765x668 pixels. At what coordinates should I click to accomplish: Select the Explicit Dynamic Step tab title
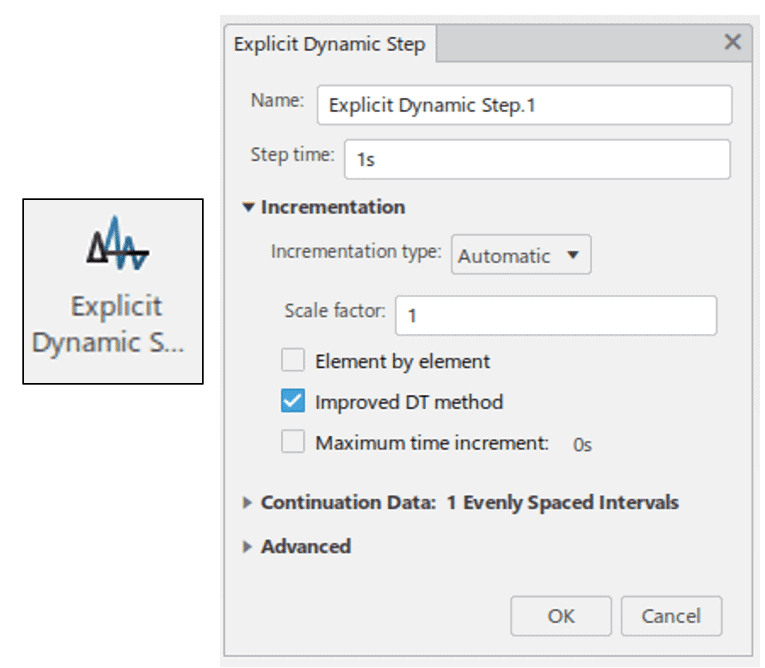point(329,44)
